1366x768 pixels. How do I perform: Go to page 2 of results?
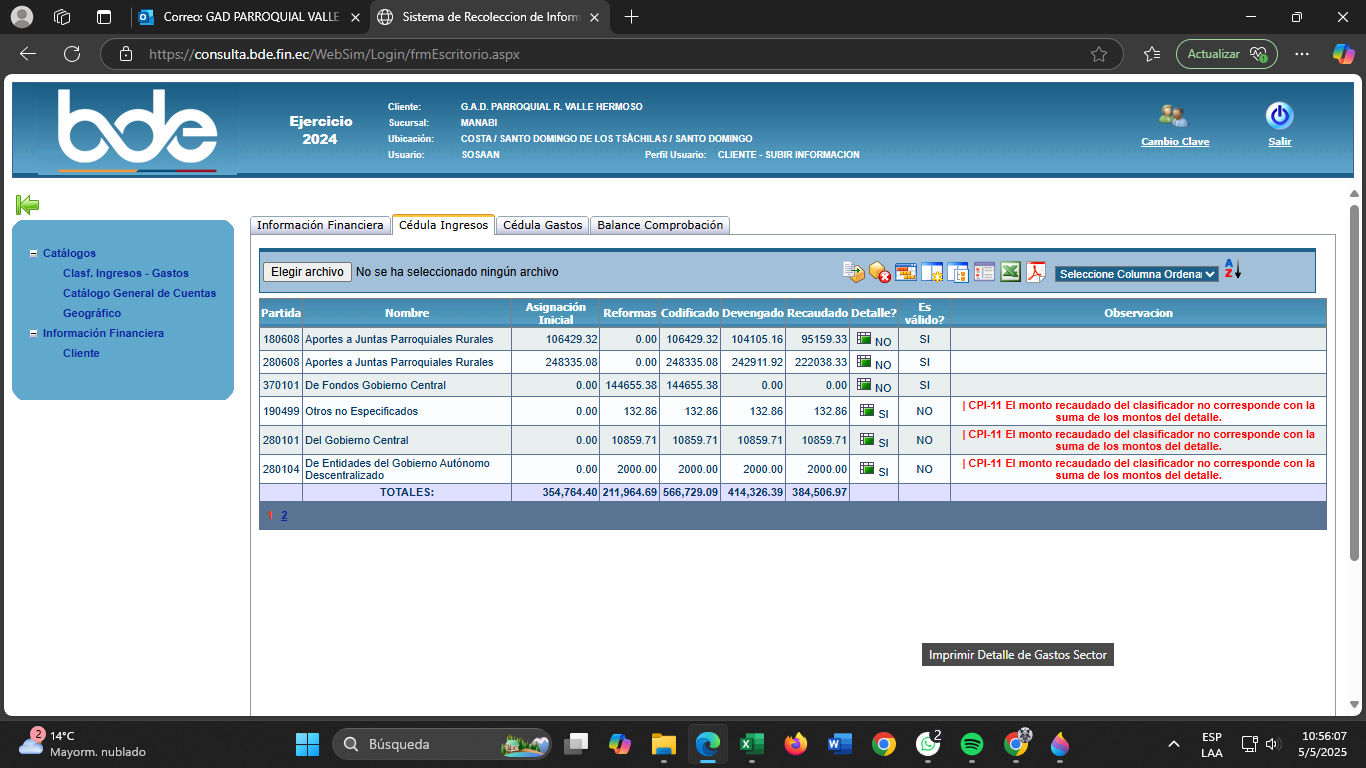coord(284,516)
